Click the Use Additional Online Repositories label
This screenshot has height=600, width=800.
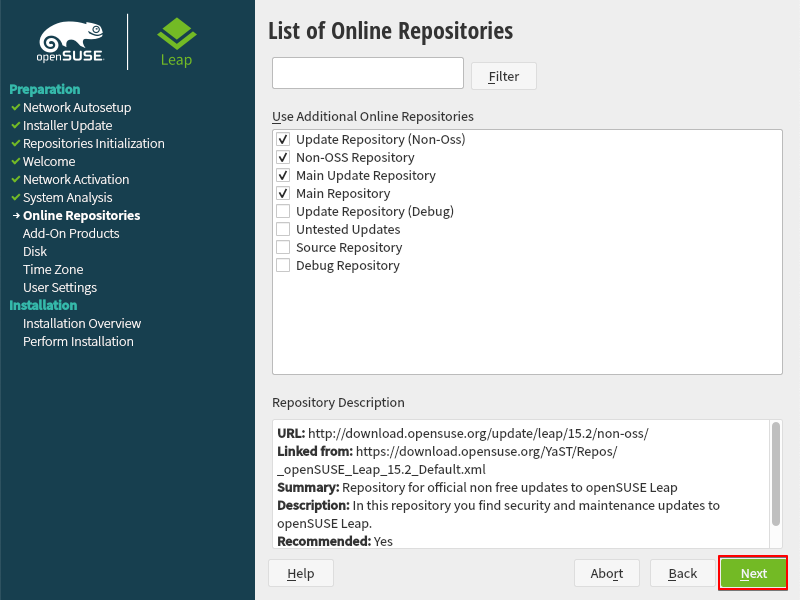pos(373,116)
